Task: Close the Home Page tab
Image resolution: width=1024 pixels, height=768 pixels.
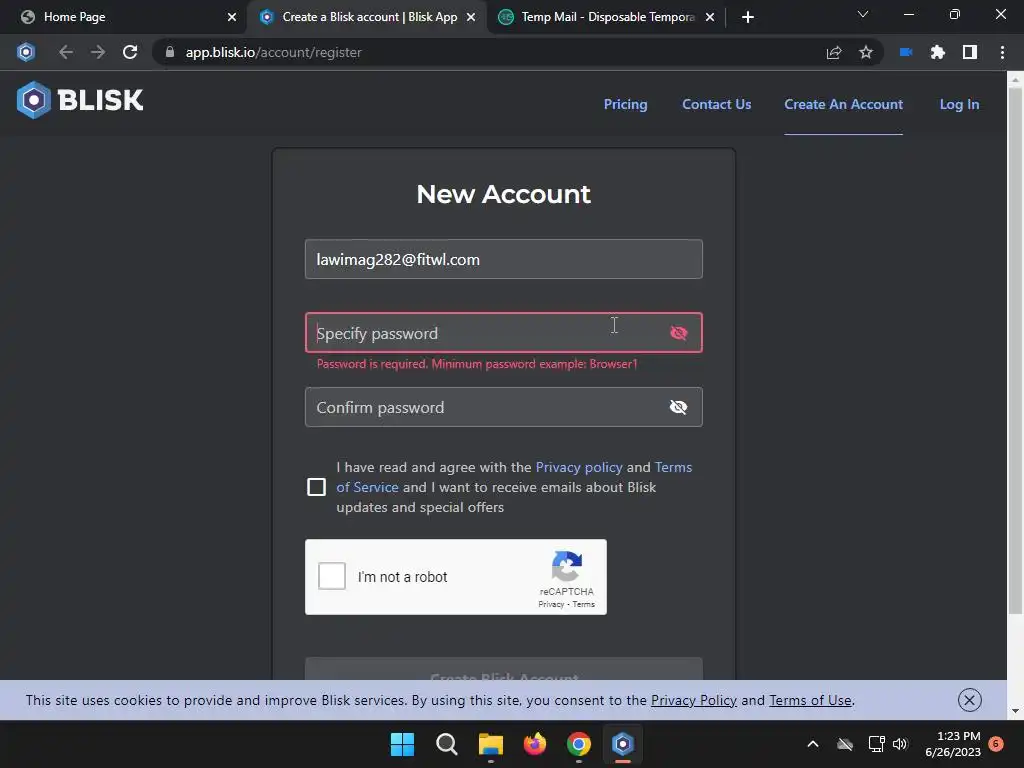Action: coord(232,17)
